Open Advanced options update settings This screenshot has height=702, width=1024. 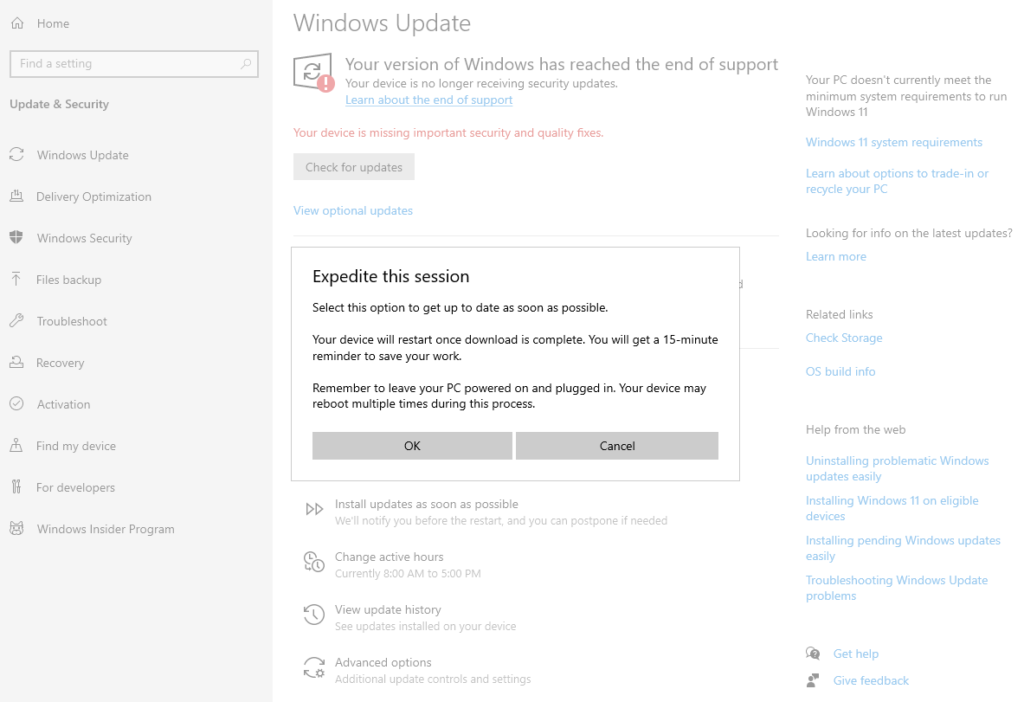[383, 663]
